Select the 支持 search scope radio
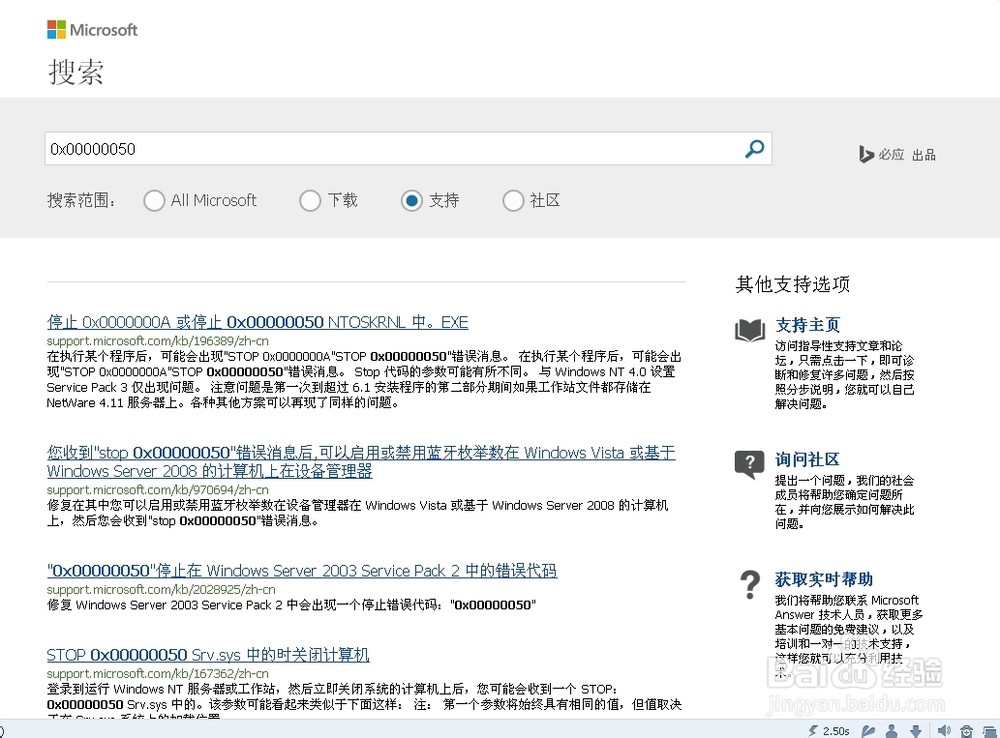The image size is (1000, 738). (411, 200)
